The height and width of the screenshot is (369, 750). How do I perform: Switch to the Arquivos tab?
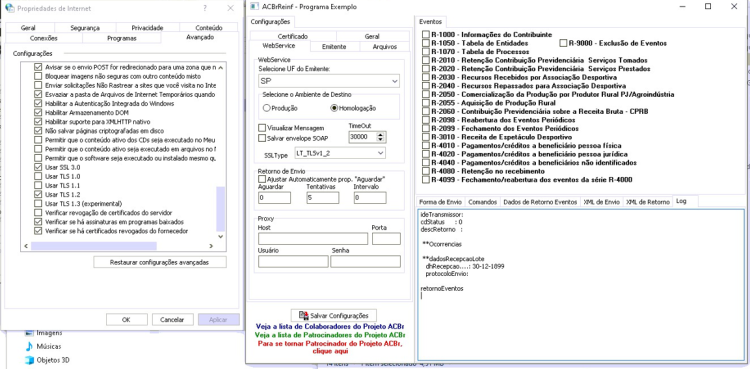pyautogui.click(x=385, y=47)
